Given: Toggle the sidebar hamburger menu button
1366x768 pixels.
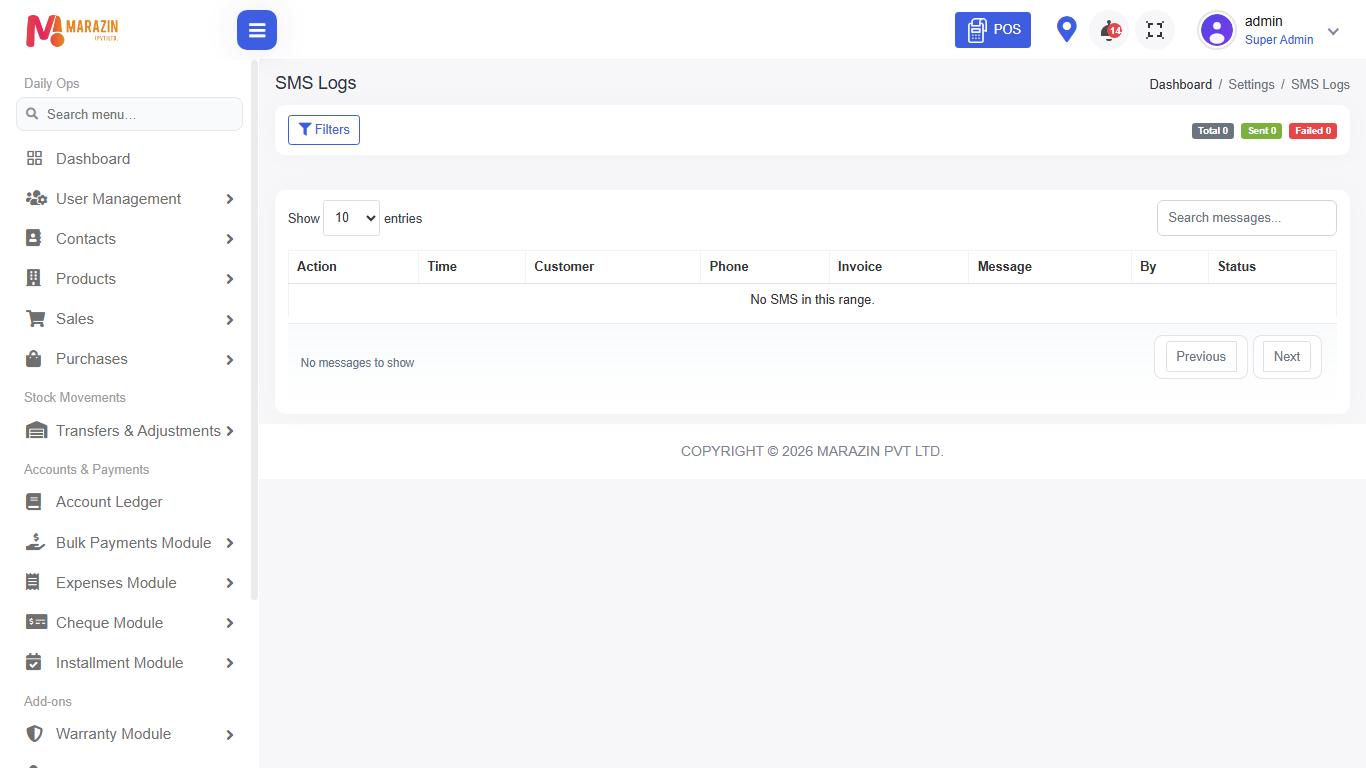Looking at the screenshot, I should point(257,30).
